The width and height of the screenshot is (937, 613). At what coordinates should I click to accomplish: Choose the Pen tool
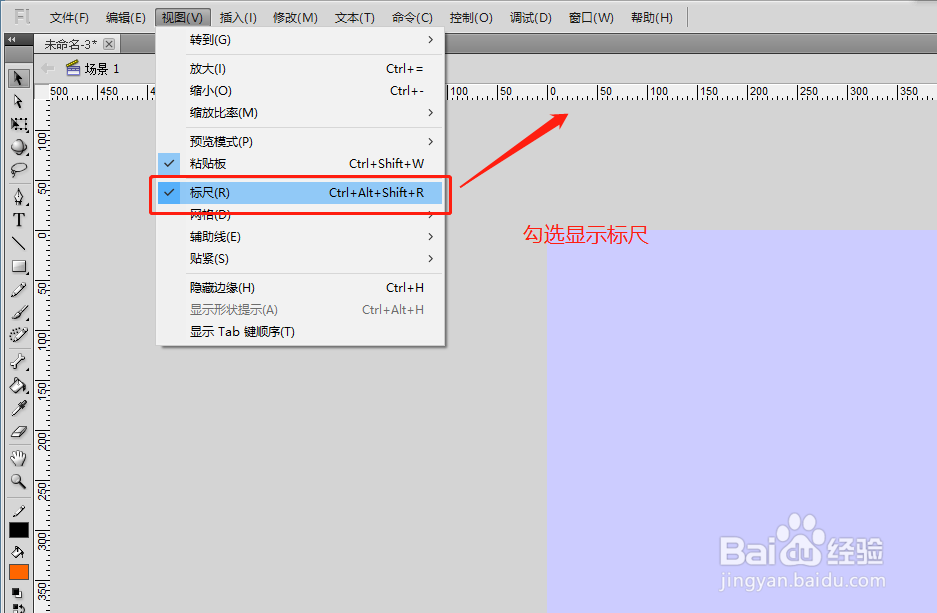pos(18,196)
